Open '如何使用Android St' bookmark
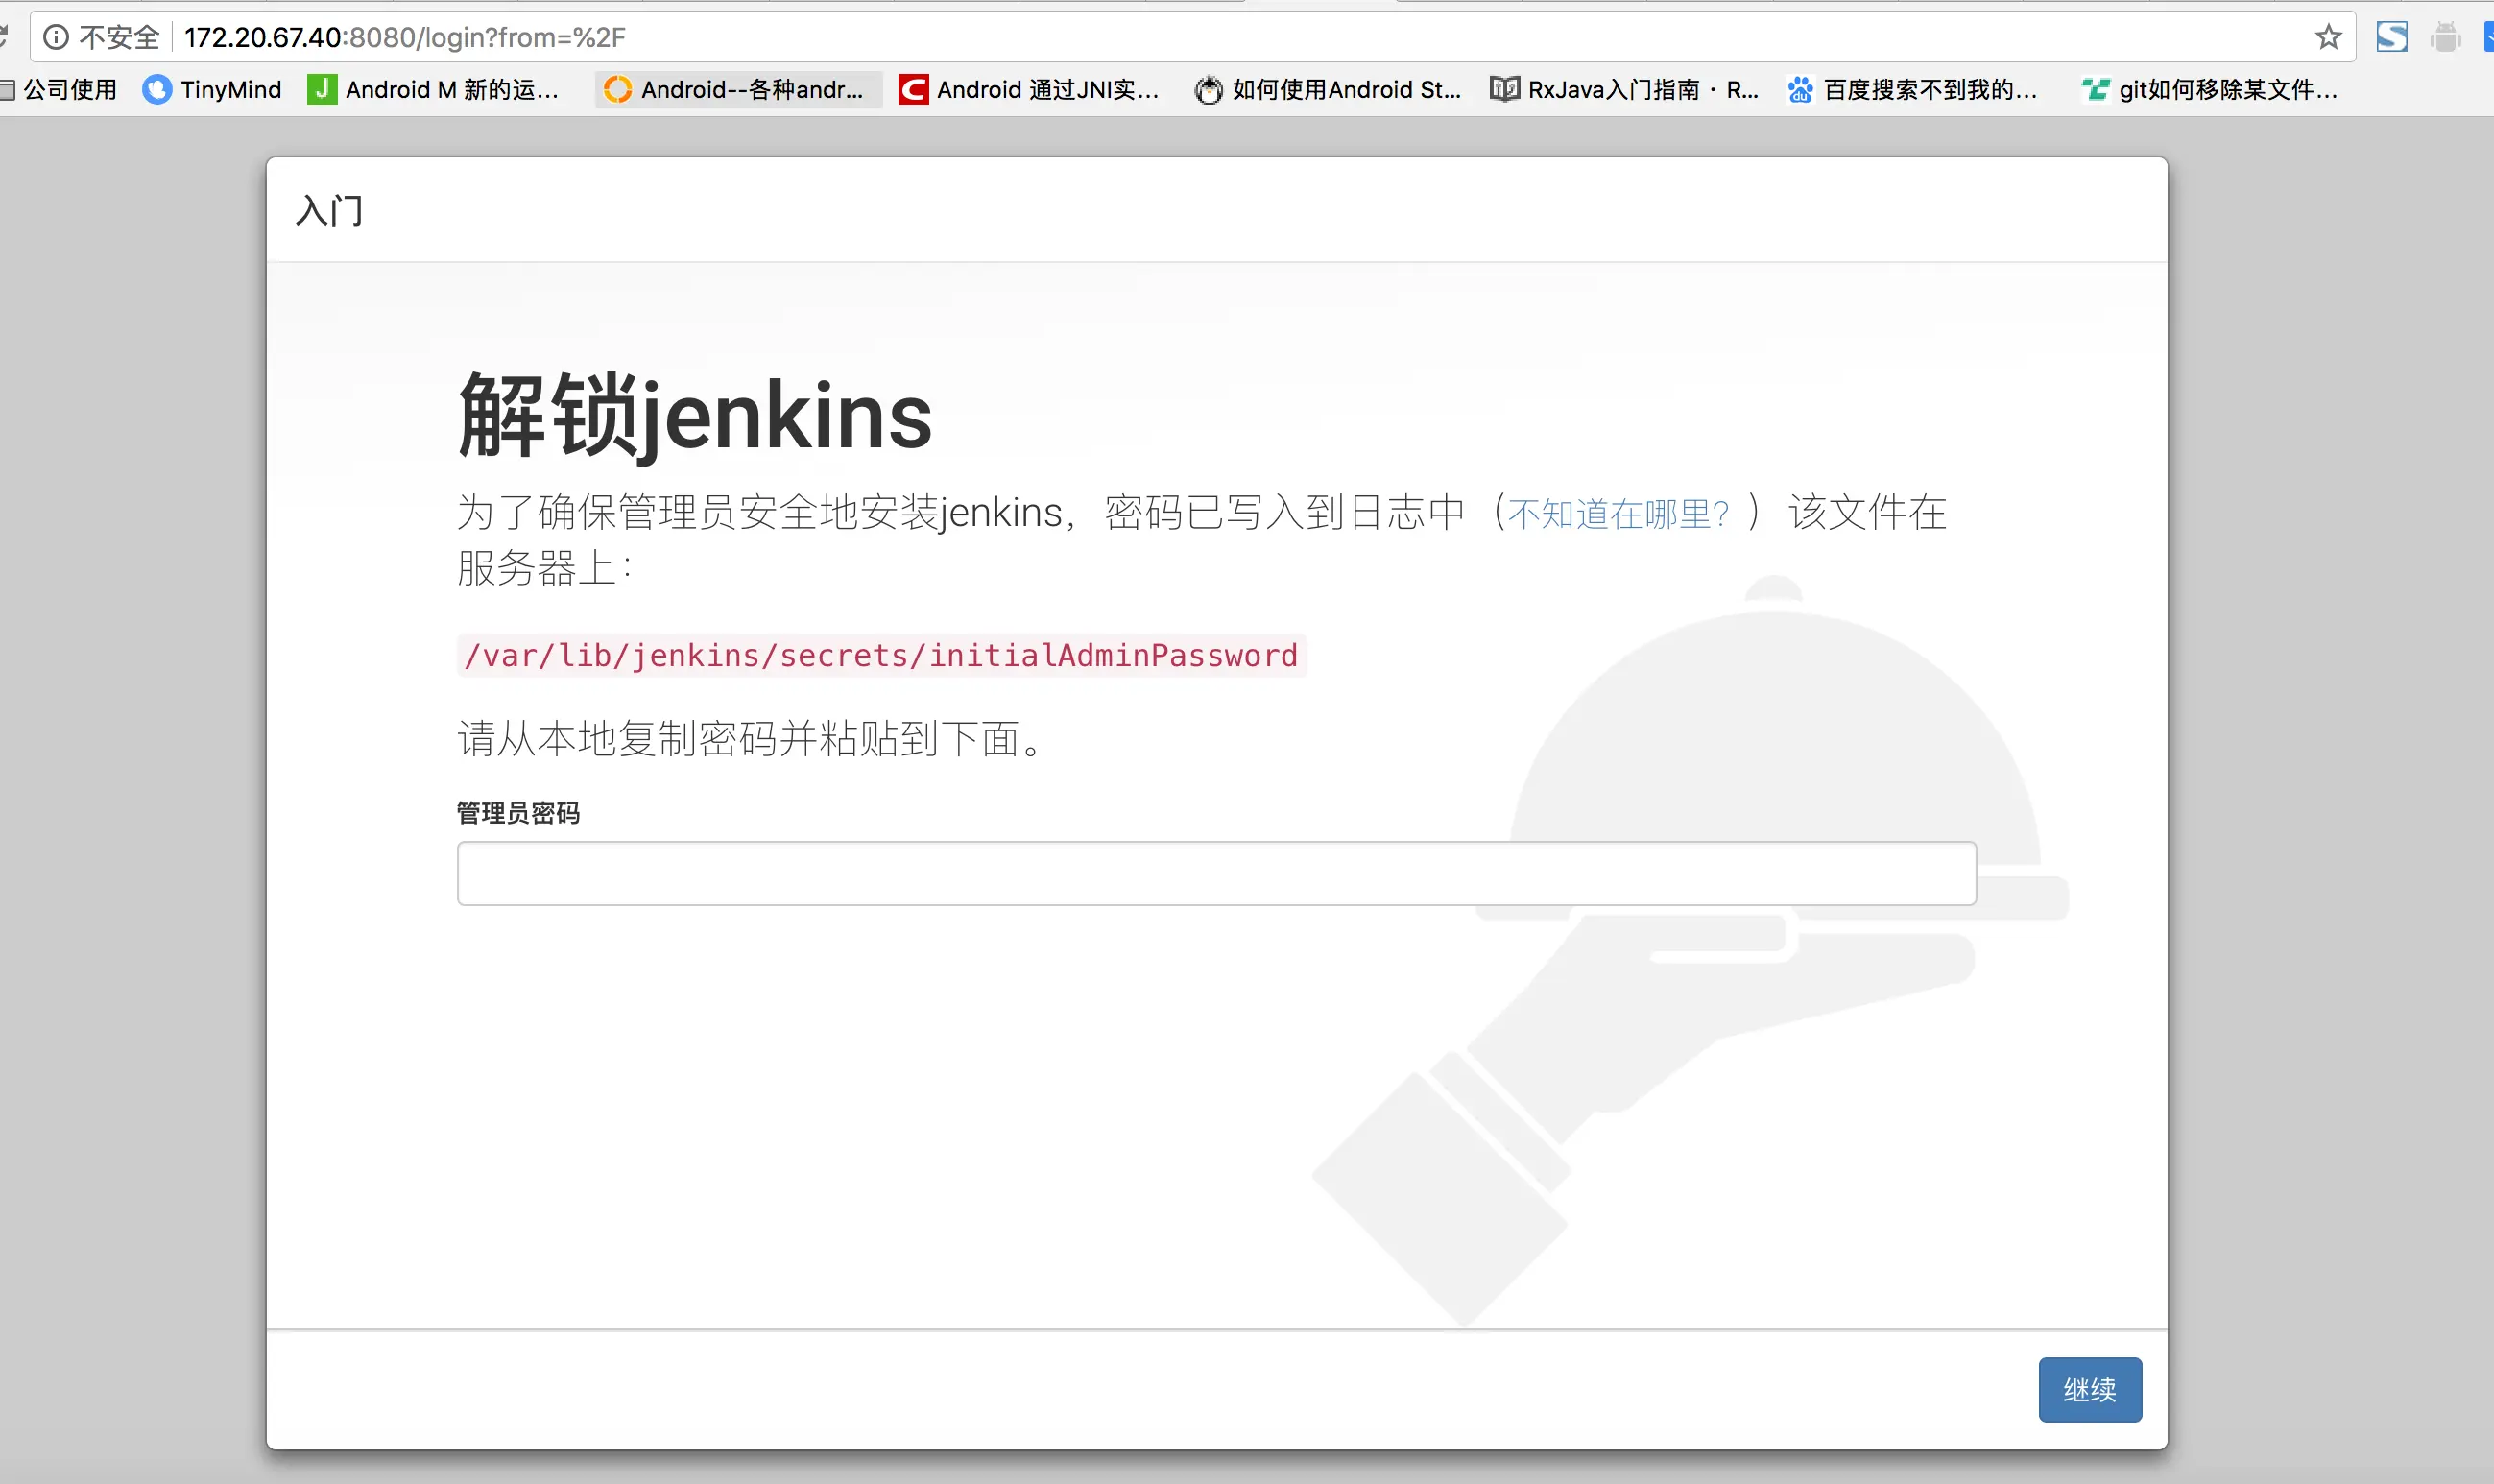 1328,90
